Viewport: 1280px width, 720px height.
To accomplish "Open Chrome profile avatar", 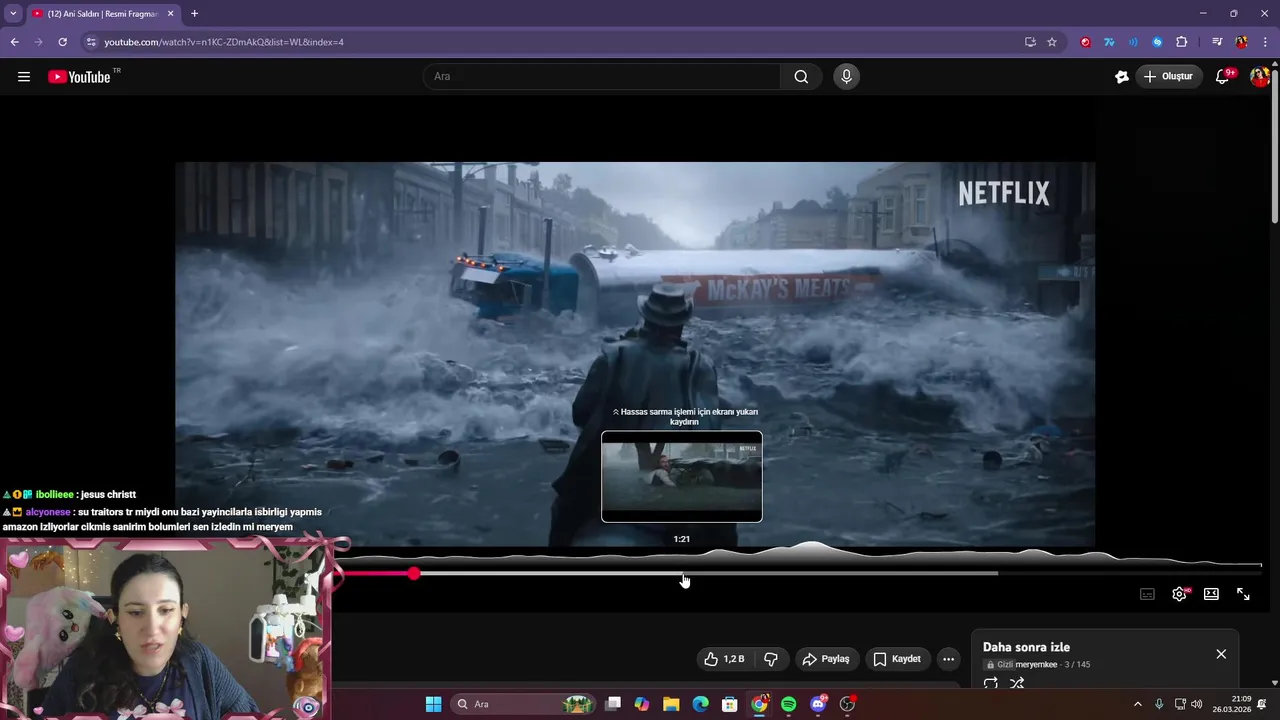I will [x=1241, y=42].
